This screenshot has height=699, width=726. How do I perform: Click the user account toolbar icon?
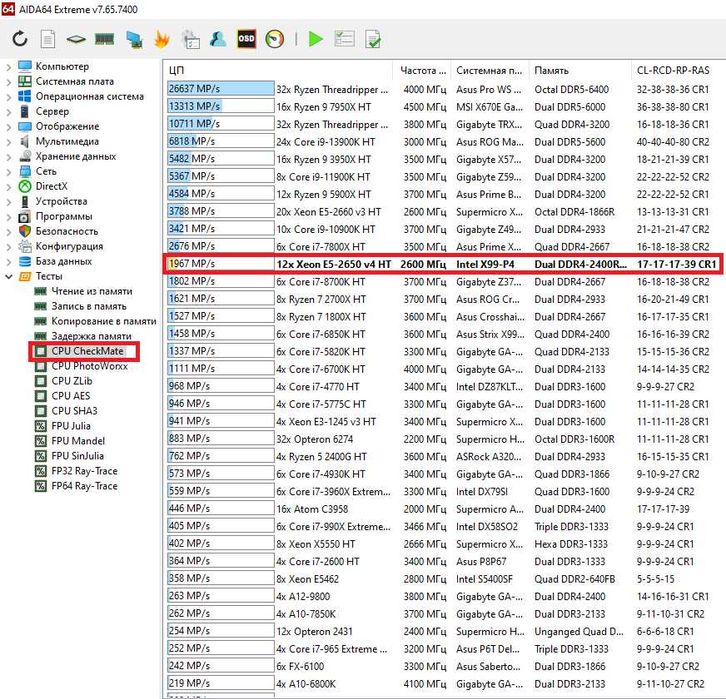(218, 40)
